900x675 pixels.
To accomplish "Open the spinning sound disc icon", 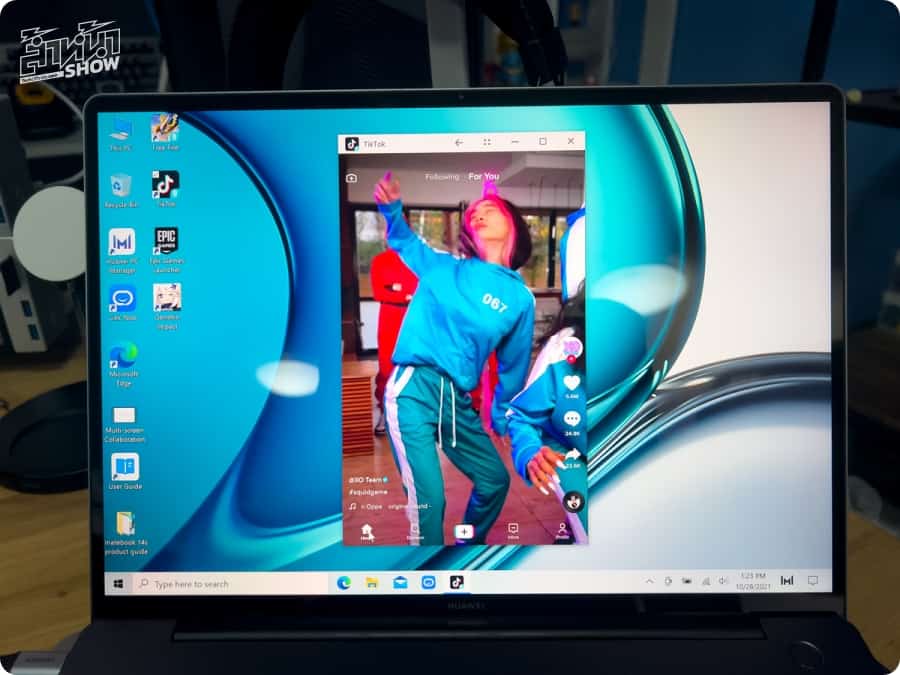I will [x=573, y=502].
